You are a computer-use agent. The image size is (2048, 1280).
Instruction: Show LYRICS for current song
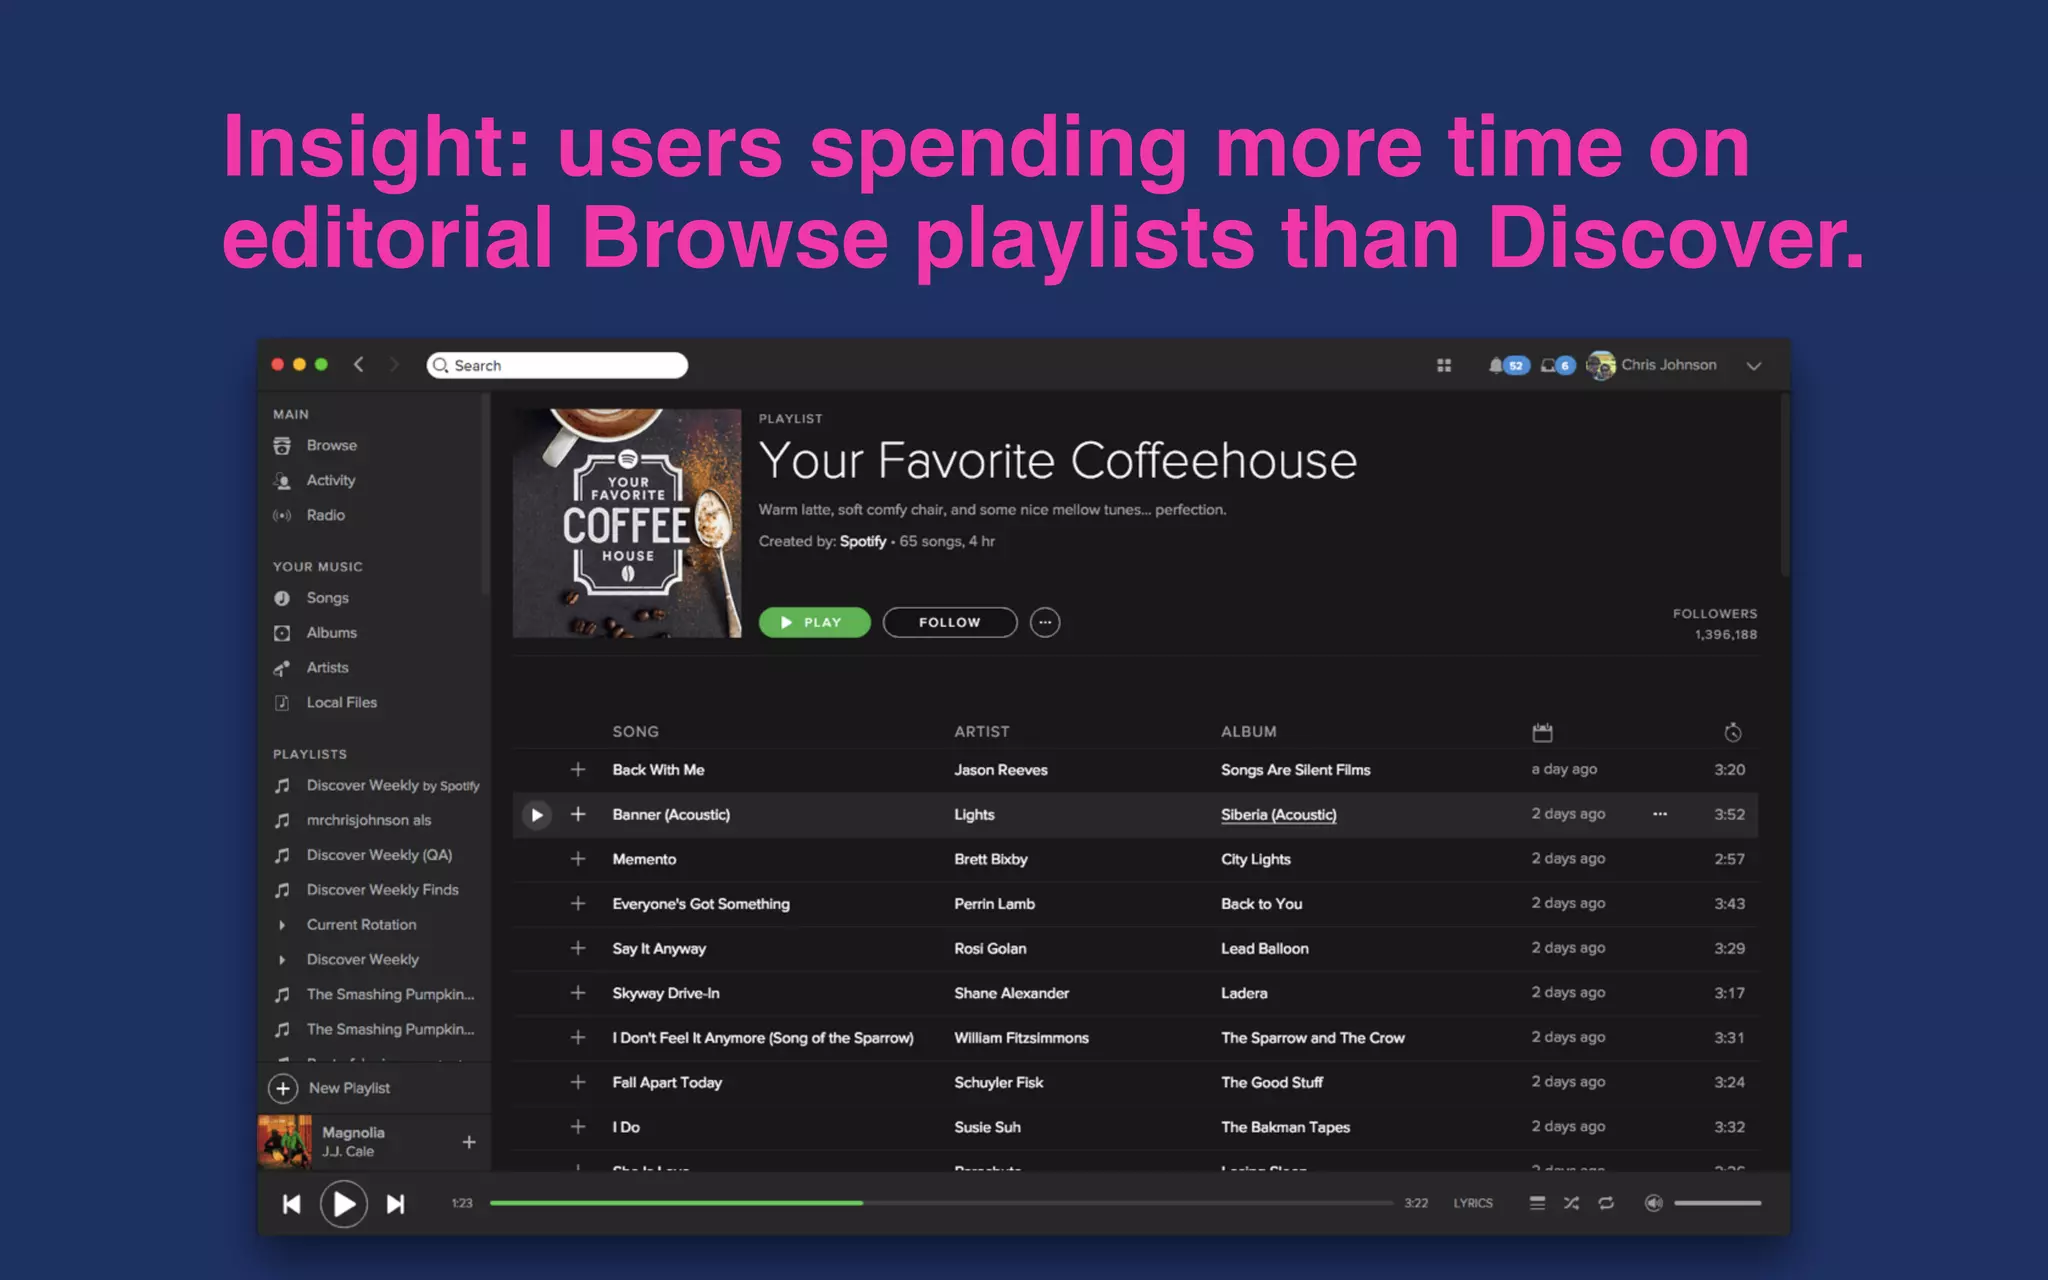tap(1473, 1203)
